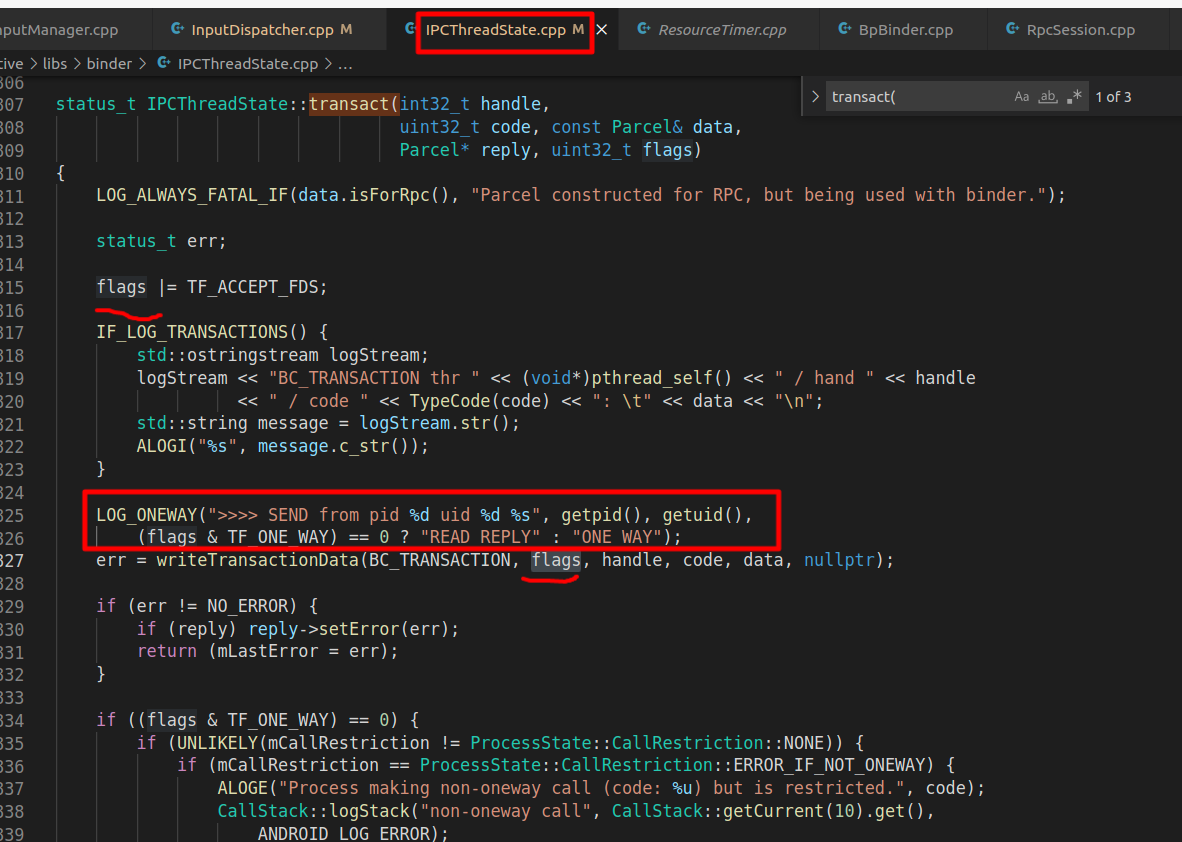Open the breadcrumb ellipsis symbol list

click(x=345, y=64)
